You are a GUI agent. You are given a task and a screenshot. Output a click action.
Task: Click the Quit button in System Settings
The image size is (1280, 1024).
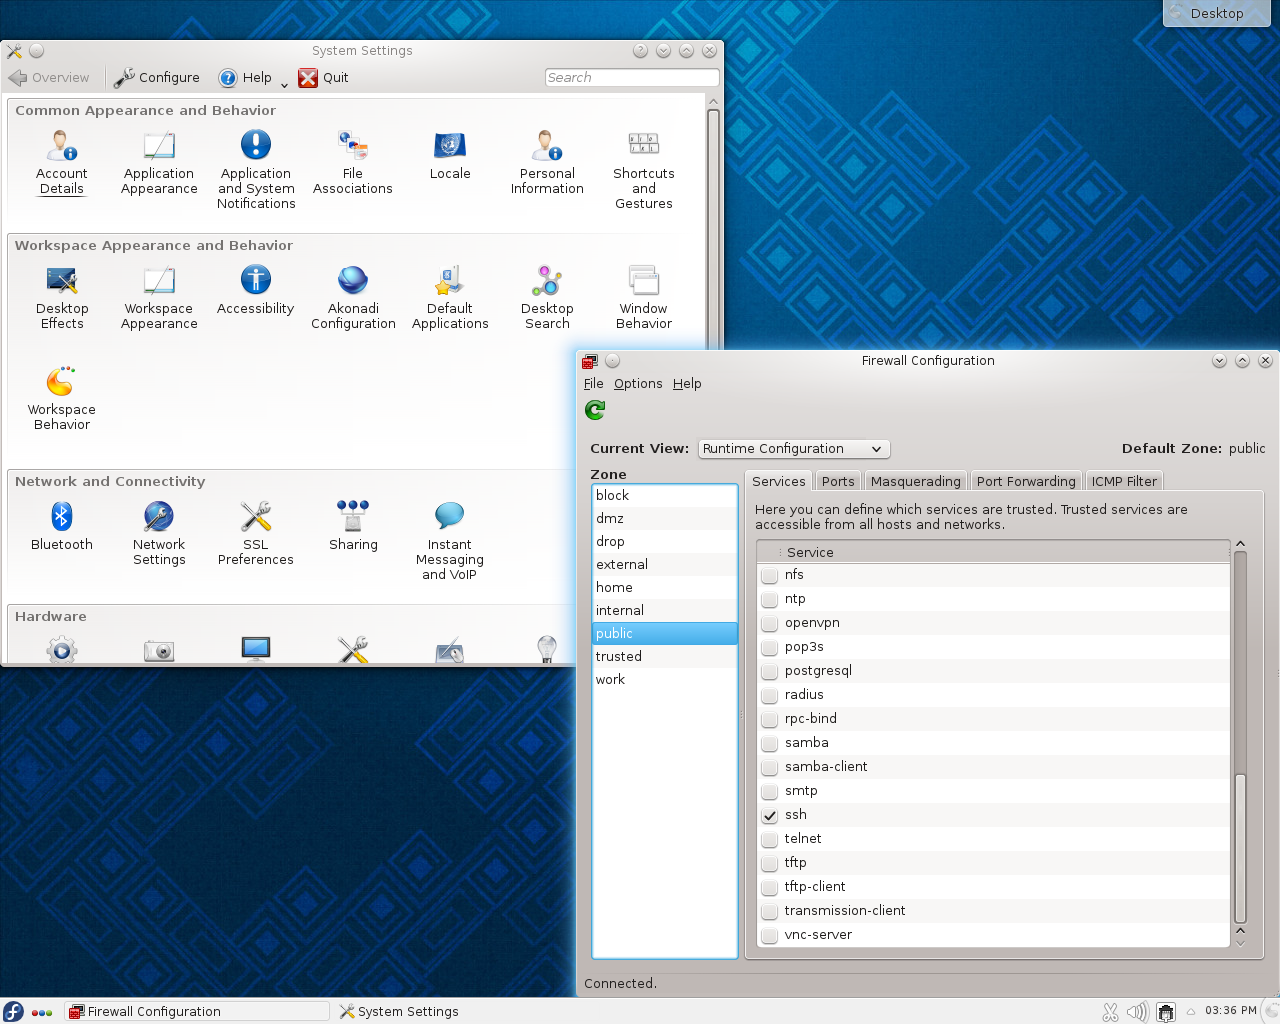(x=324, y=78)
